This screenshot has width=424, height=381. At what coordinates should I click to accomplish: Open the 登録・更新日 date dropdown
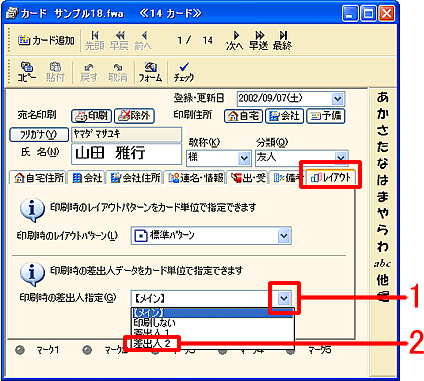(x=337, y=99)
